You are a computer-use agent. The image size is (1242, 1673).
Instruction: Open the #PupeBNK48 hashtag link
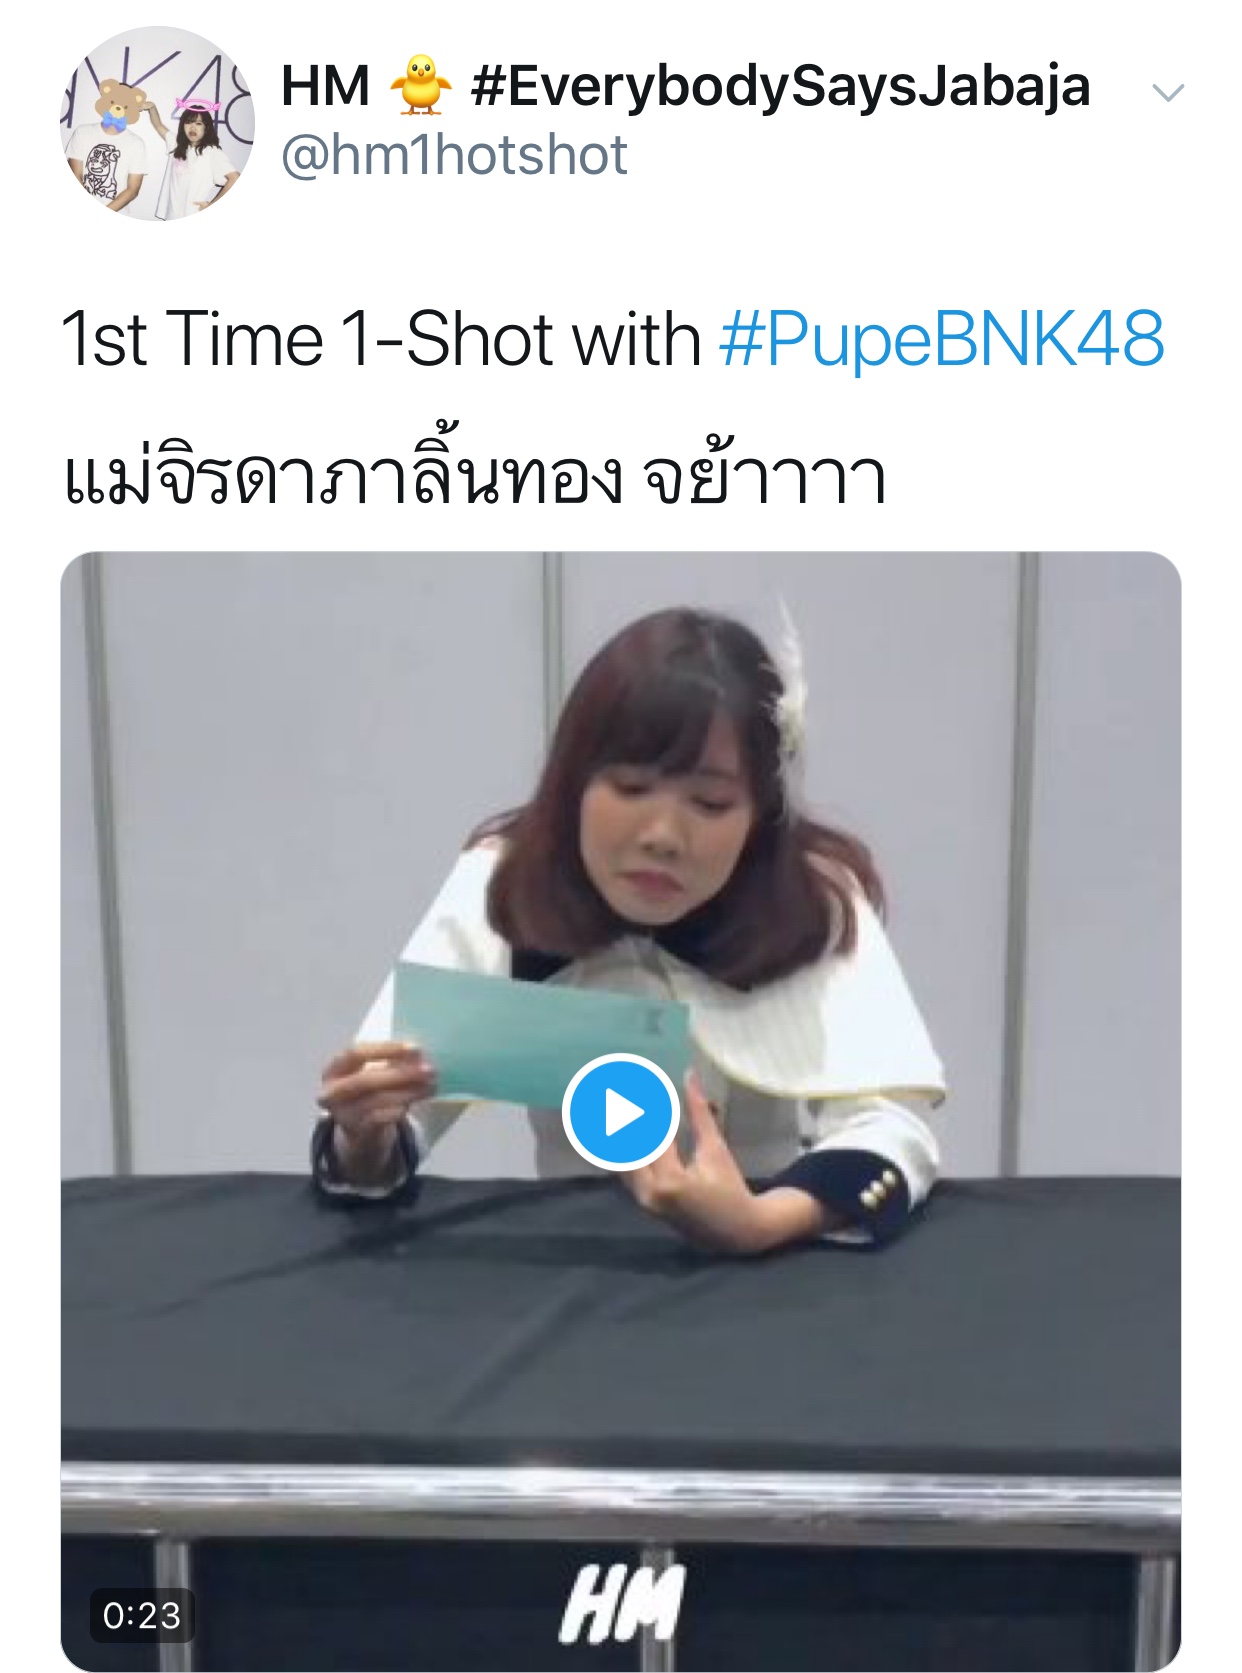941,339
